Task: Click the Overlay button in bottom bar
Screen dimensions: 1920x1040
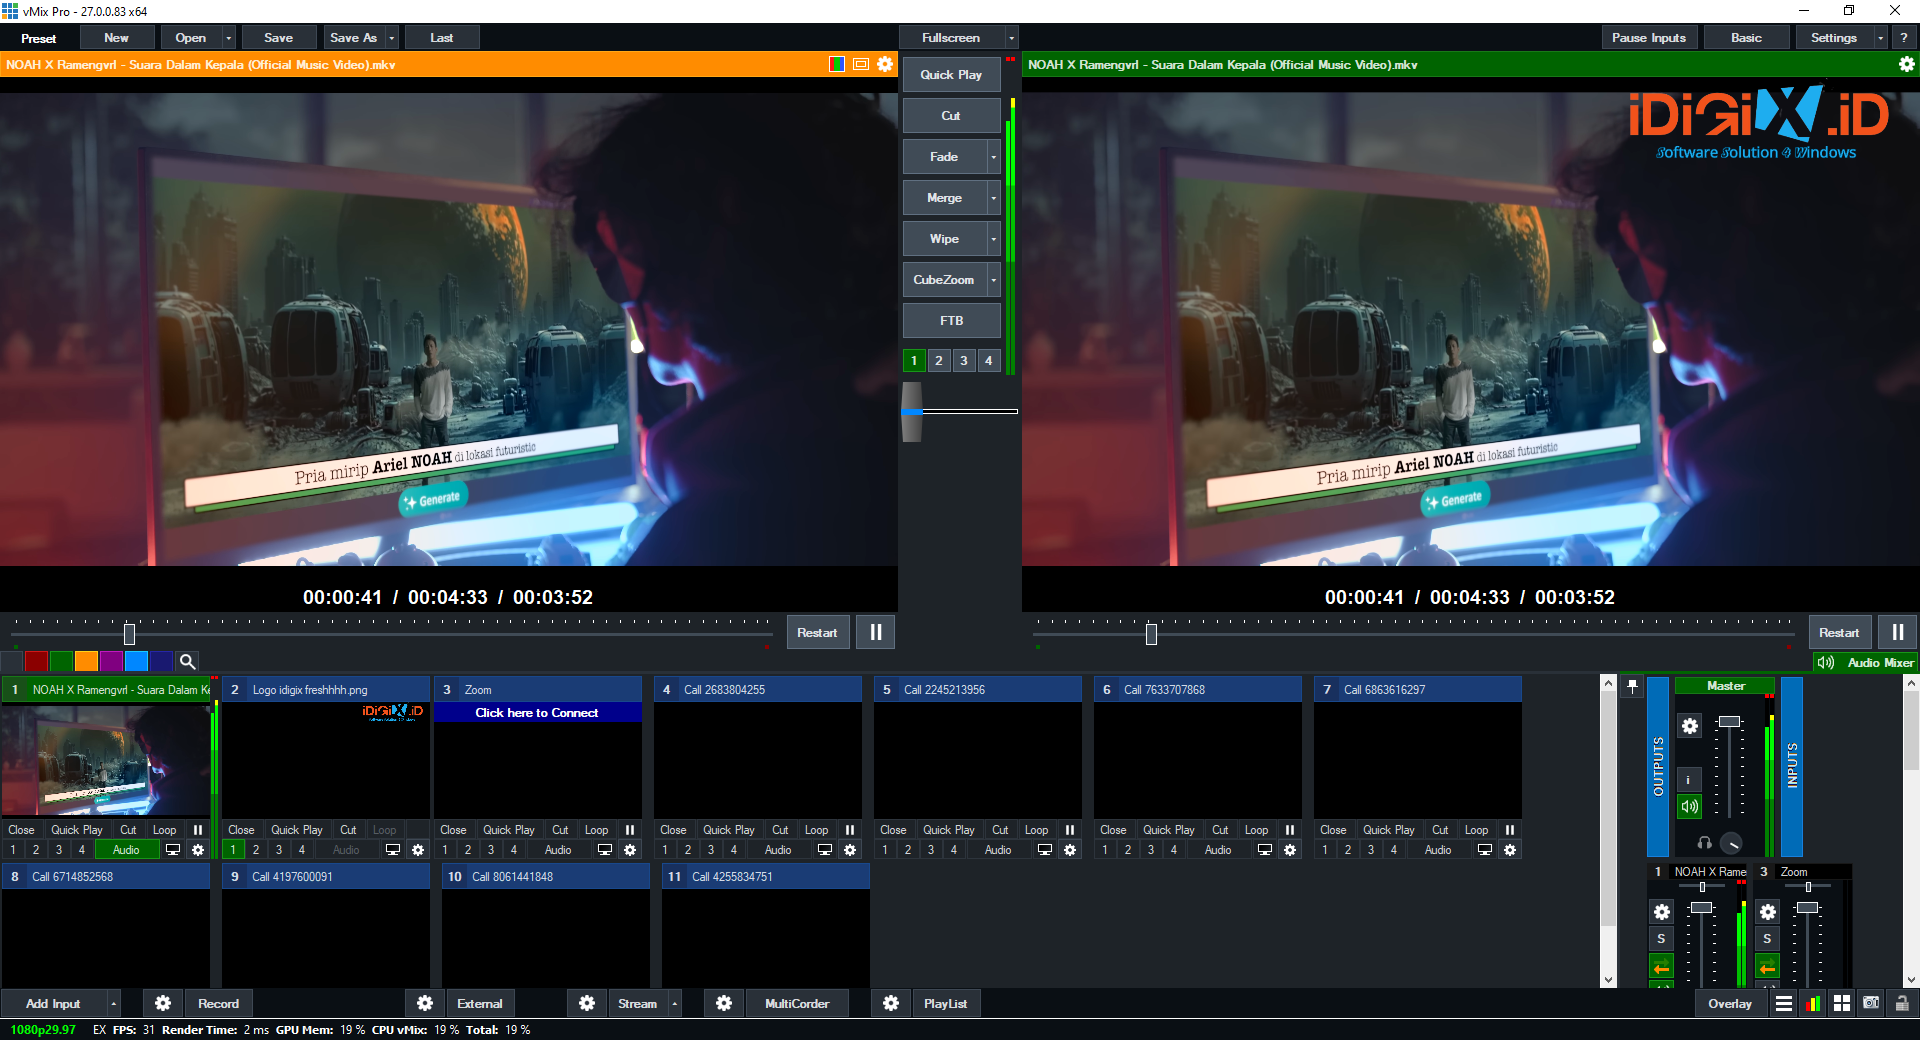Action: pyautogui.click(x=1730, y=1003)
